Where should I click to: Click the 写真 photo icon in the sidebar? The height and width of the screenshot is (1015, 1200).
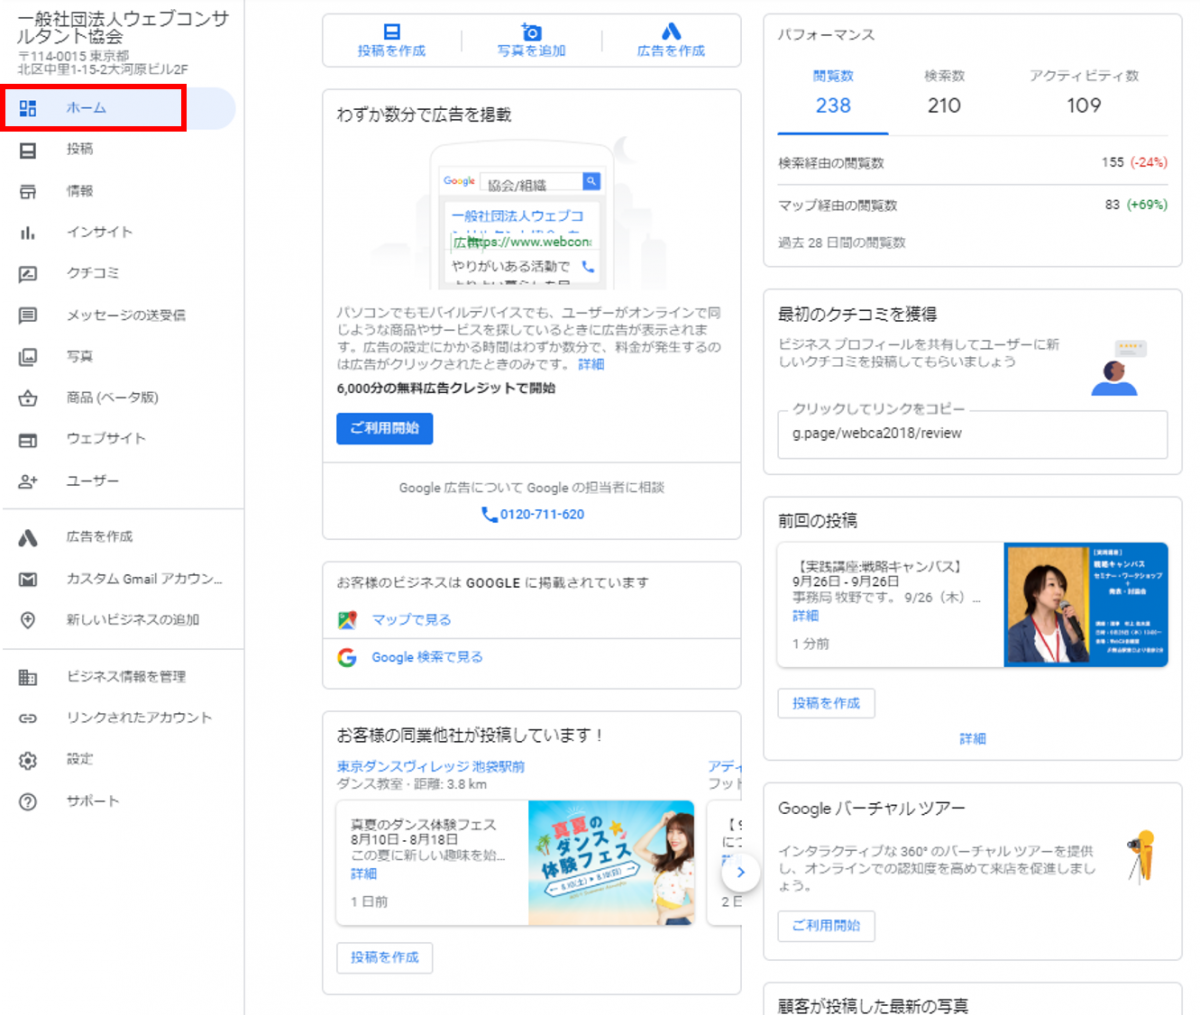click(28, 356)
